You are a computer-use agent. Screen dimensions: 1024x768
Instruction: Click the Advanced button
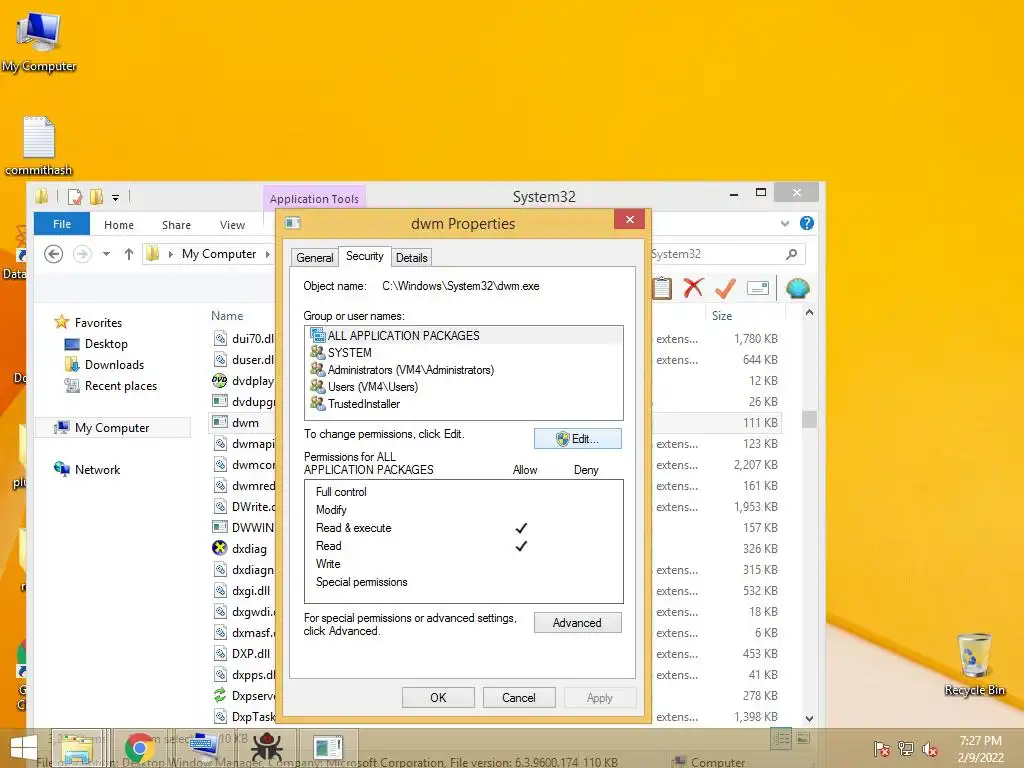pyautogui.click(x=577, y=623)
